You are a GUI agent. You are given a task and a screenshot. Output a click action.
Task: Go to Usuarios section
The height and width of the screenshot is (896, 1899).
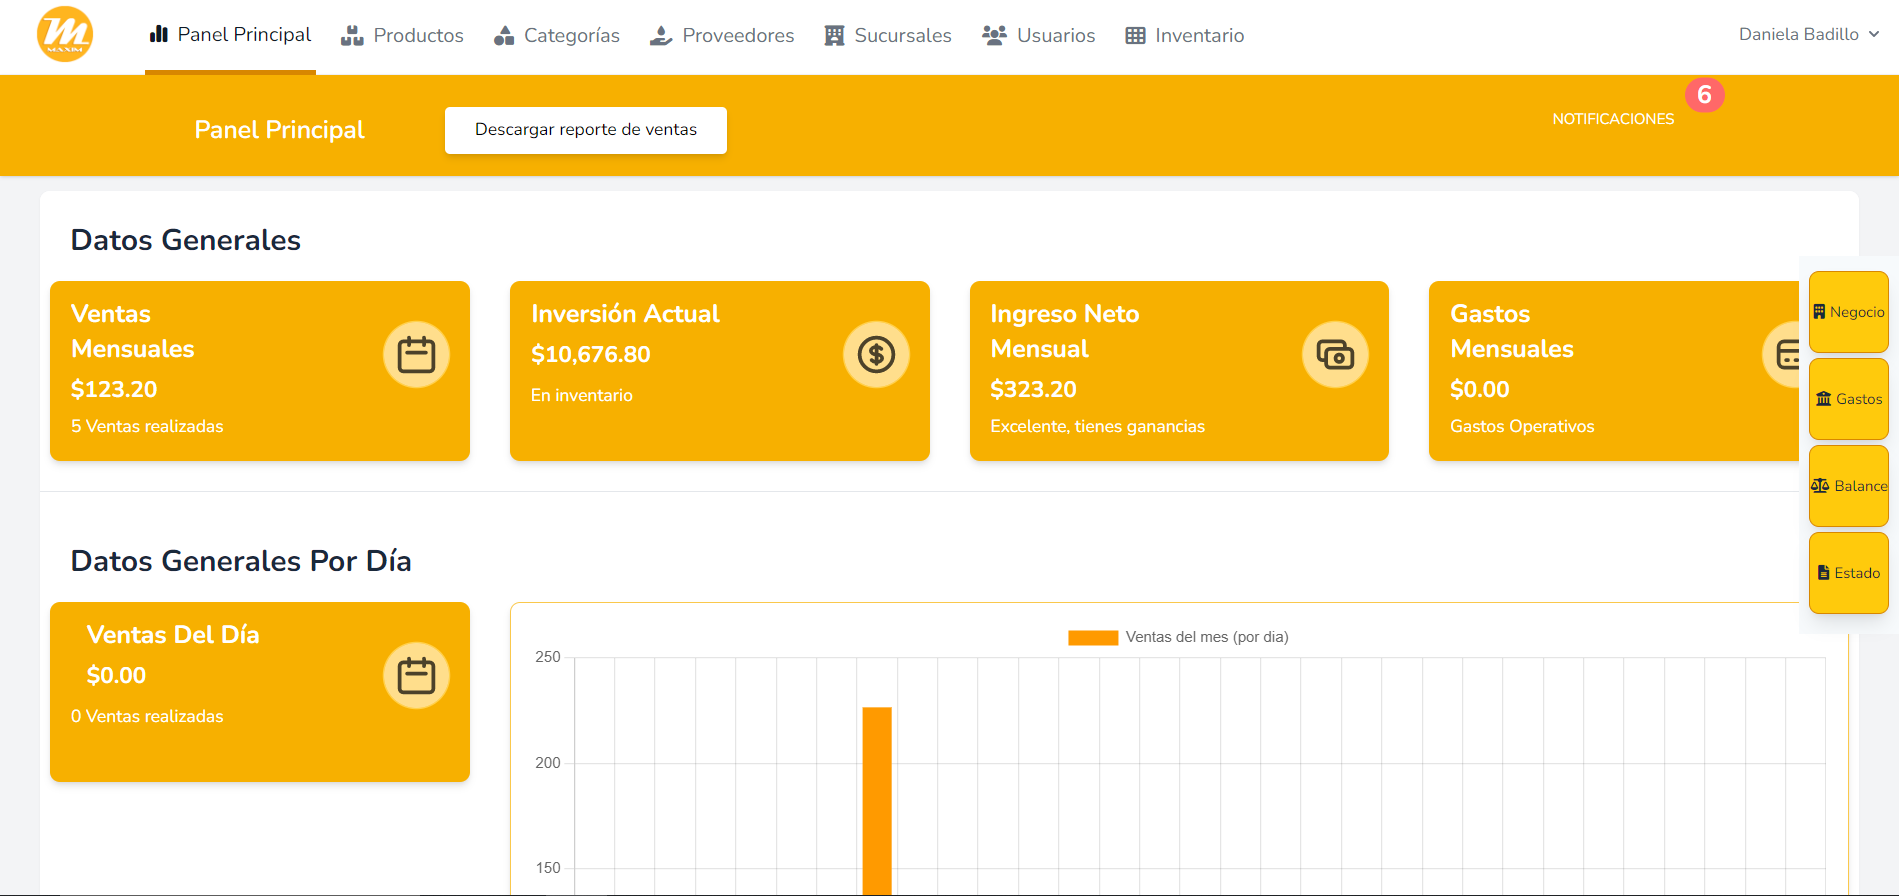[x=1039, y=36]
